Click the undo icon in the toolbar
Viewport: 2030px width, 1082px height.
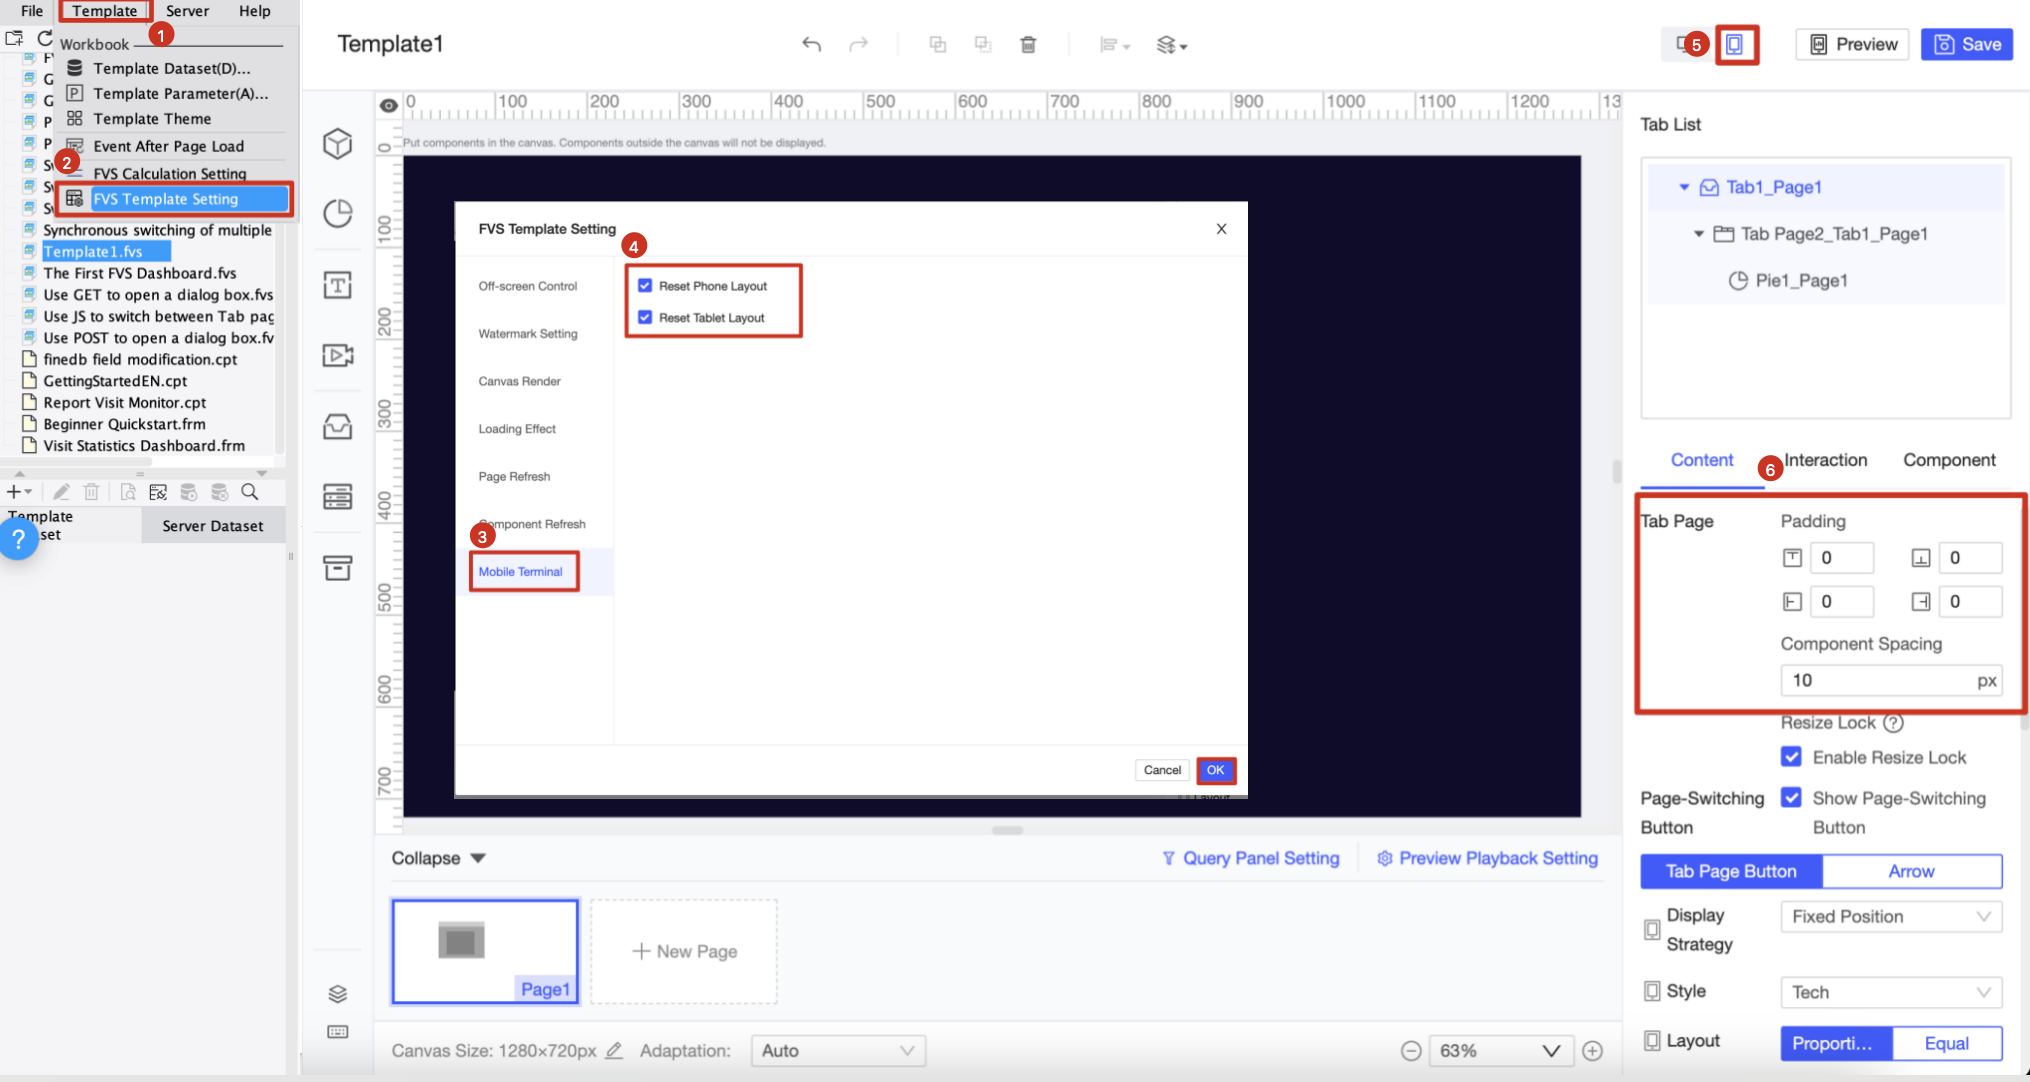click(811, 44)
